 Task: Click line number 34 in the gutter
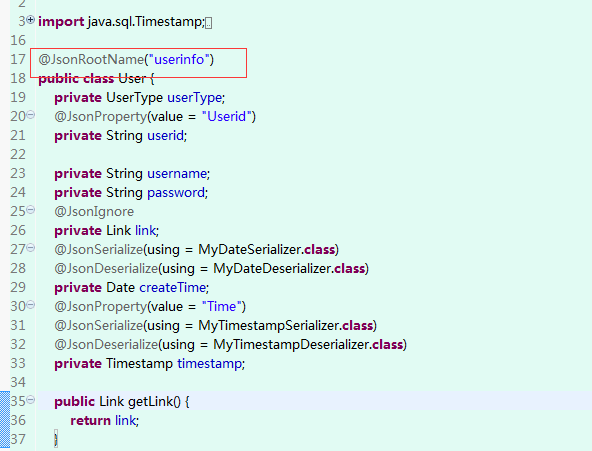pos(18,382)
